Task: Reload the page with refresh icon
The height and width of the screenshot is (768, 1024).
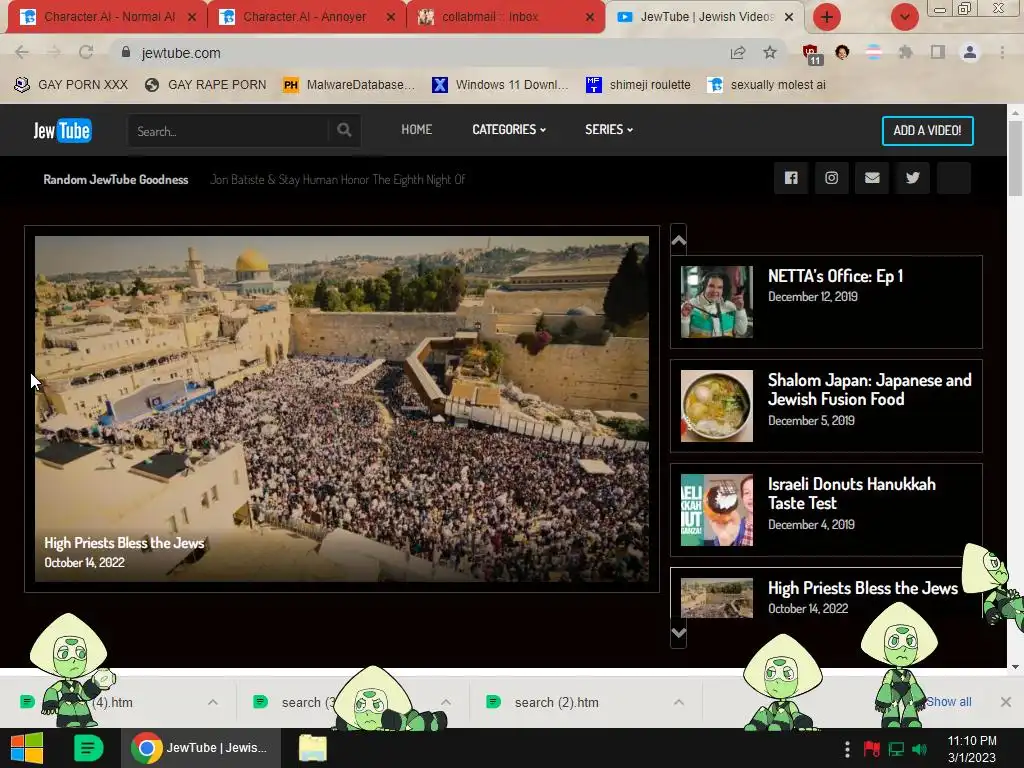Action: [86, 53]
